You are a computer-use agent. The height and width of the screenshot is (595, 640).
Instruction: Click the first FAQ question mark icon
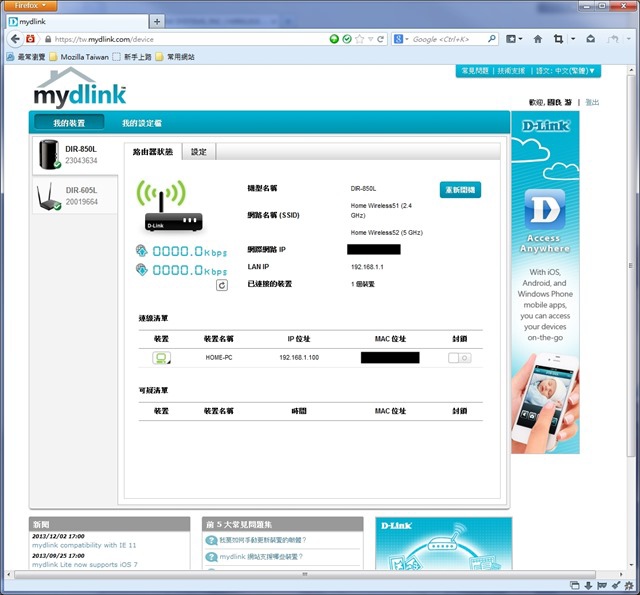211,540
